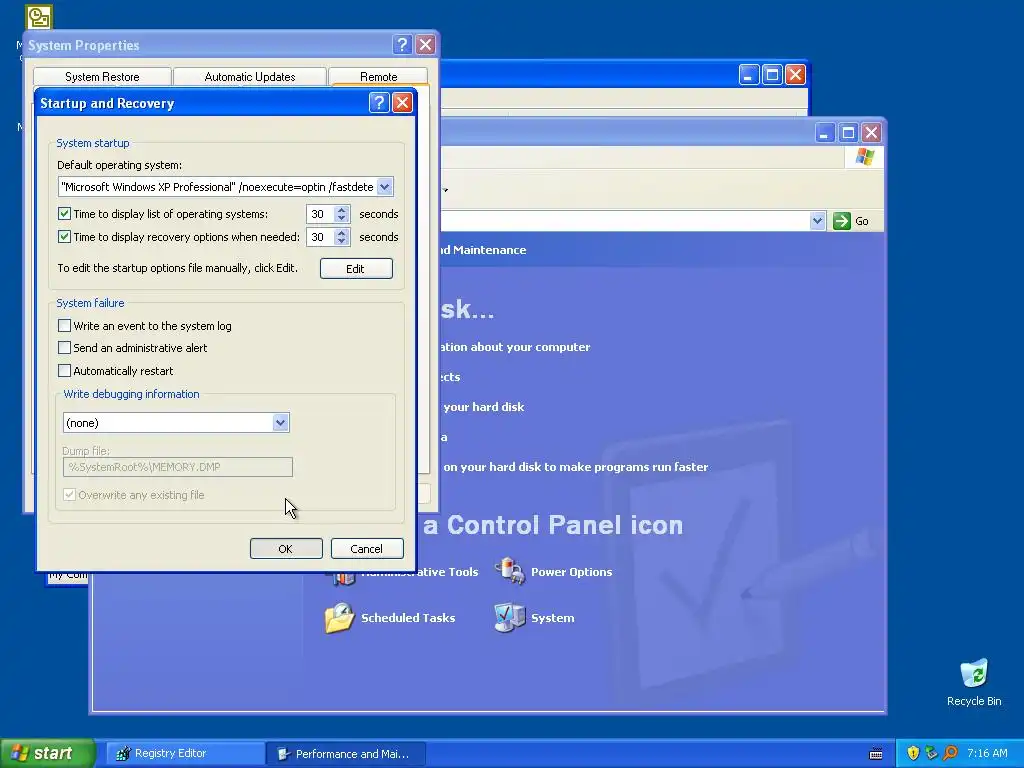This screenshot has width=1024, height=768.
Task: Click Go button label in Control Panel
Action: [x=862, y=221]
